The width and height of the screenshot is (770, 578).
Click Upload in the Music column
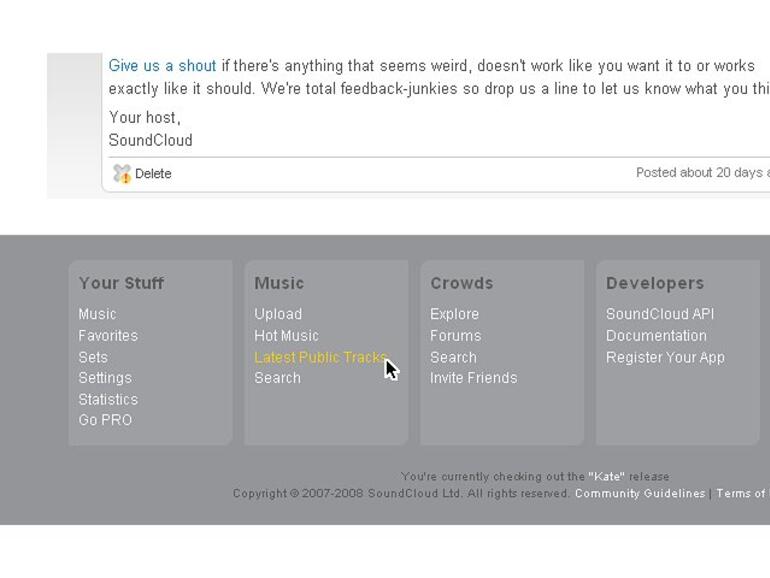pyautogui.click(x=278, y=314)
